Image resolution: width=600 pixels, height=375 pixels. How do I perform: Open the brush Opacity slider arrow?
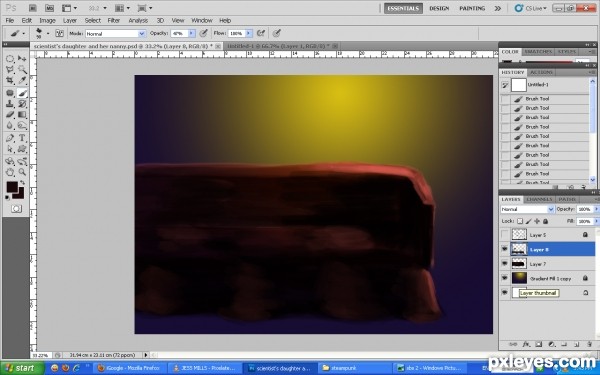[x=192, y=34]
